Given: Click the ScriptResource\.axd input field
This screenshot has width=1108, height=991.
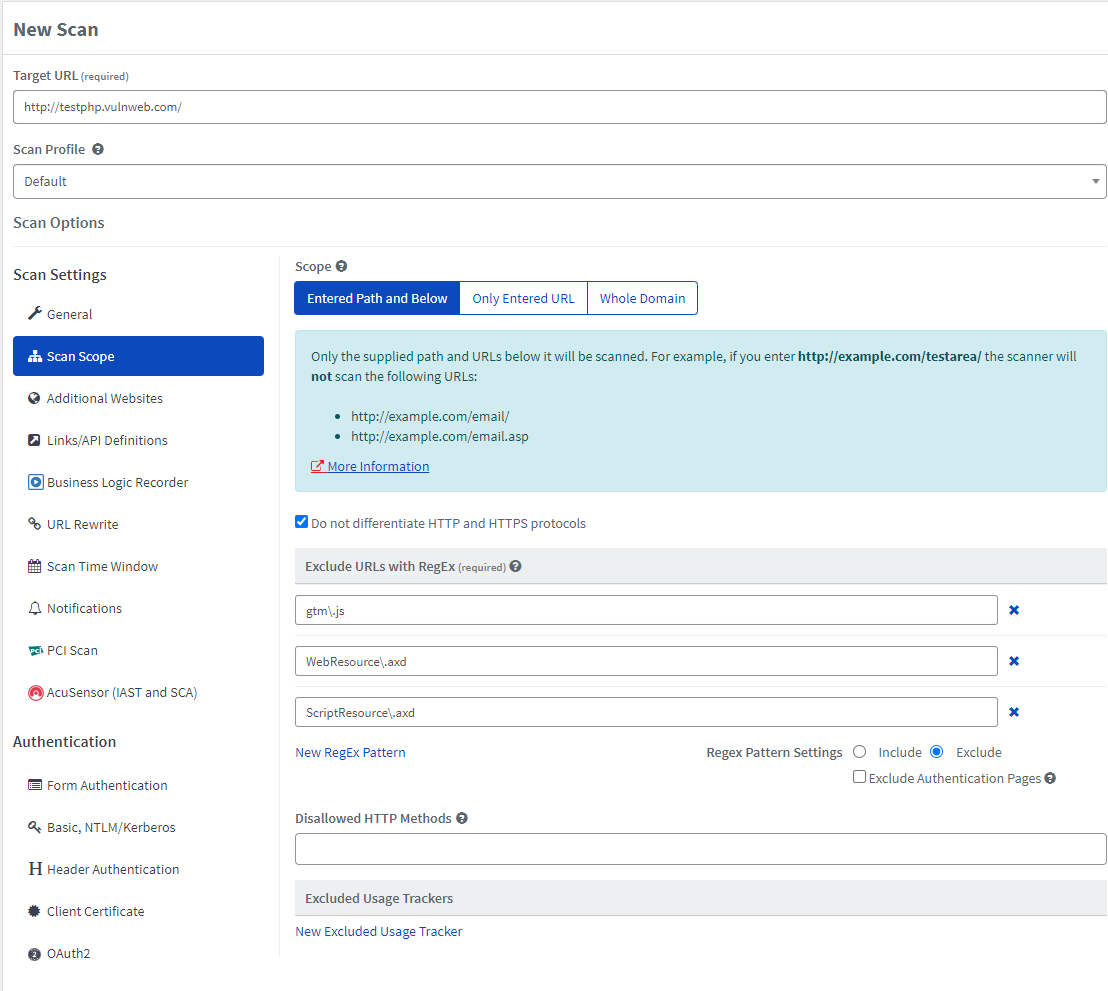Looking at the screenshot, I should tap(647, 712).
